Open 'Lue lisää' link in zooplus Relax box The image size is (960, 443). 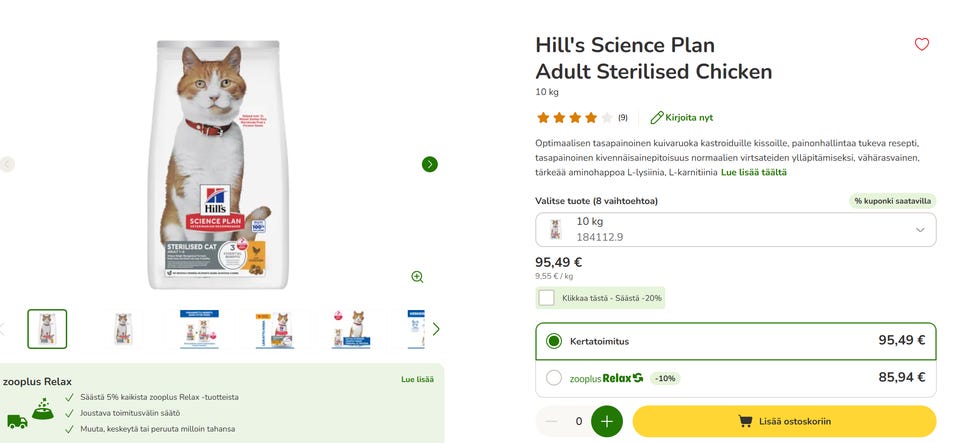(417, 380)
